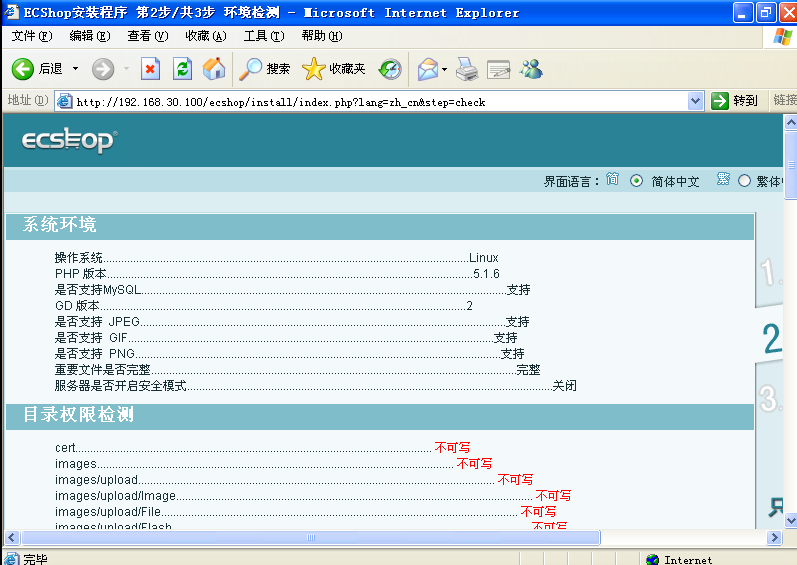Click the 完毕 status bar page icon
The image size is (797, 565).
click(x=12, y=559)
